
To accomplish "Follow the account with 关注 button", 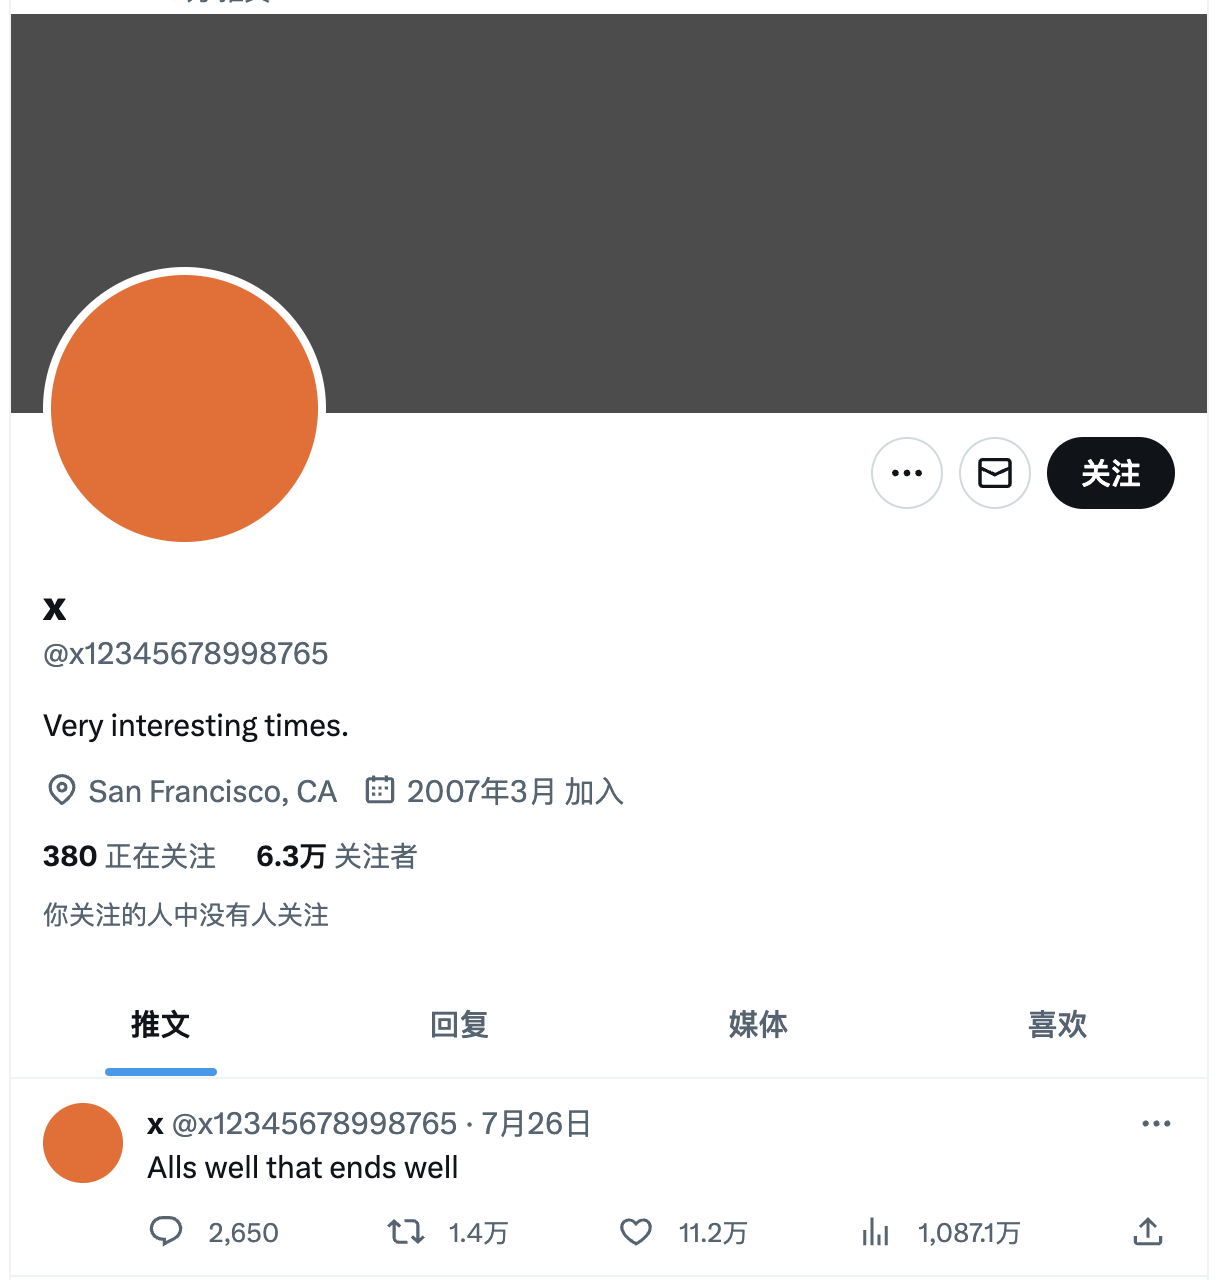I will pos(1111,473).
